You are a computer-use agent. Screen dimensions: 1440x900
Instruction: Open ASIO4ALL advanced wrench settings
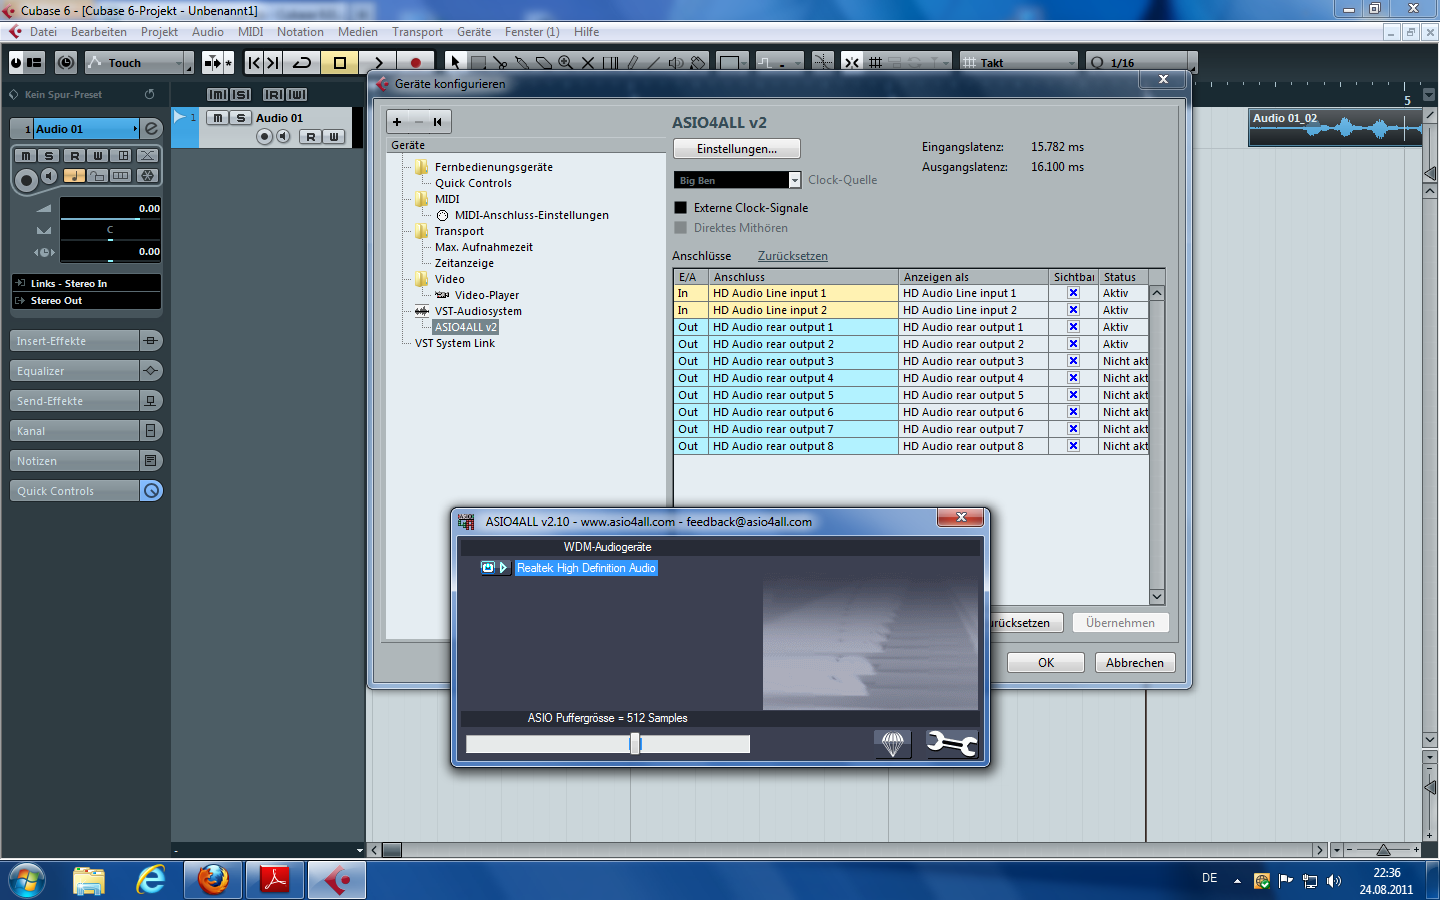tap(951, 743)
